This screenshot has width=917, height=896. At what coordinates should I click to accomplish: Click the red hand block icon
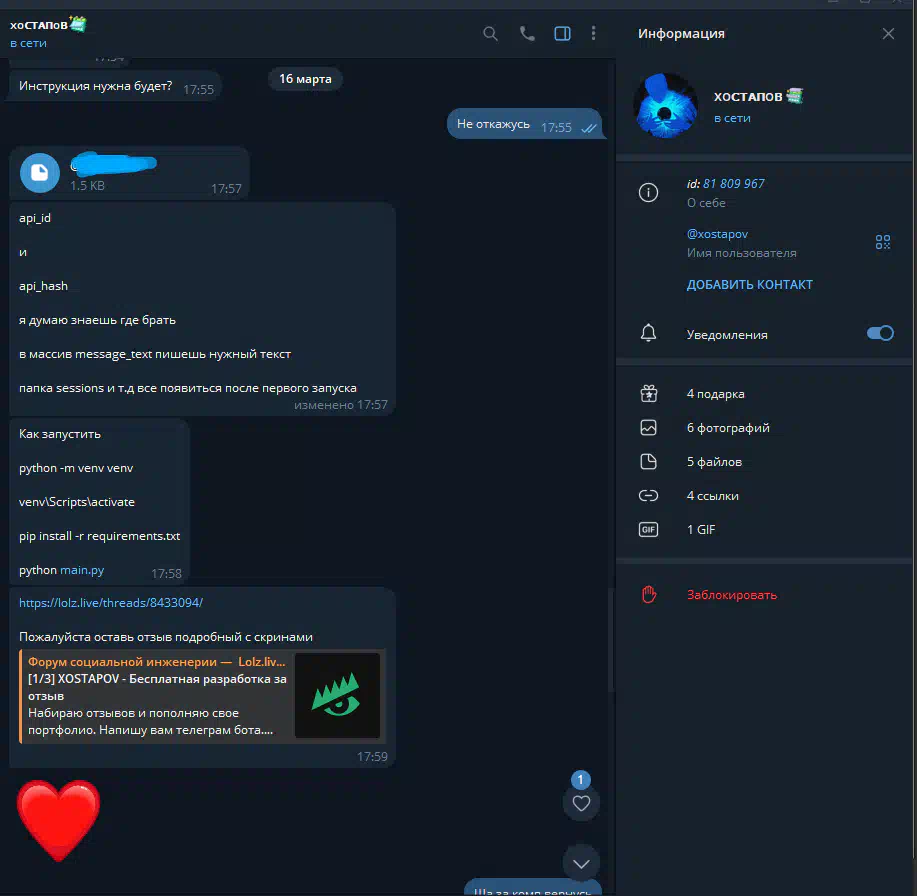pos(649,594)
